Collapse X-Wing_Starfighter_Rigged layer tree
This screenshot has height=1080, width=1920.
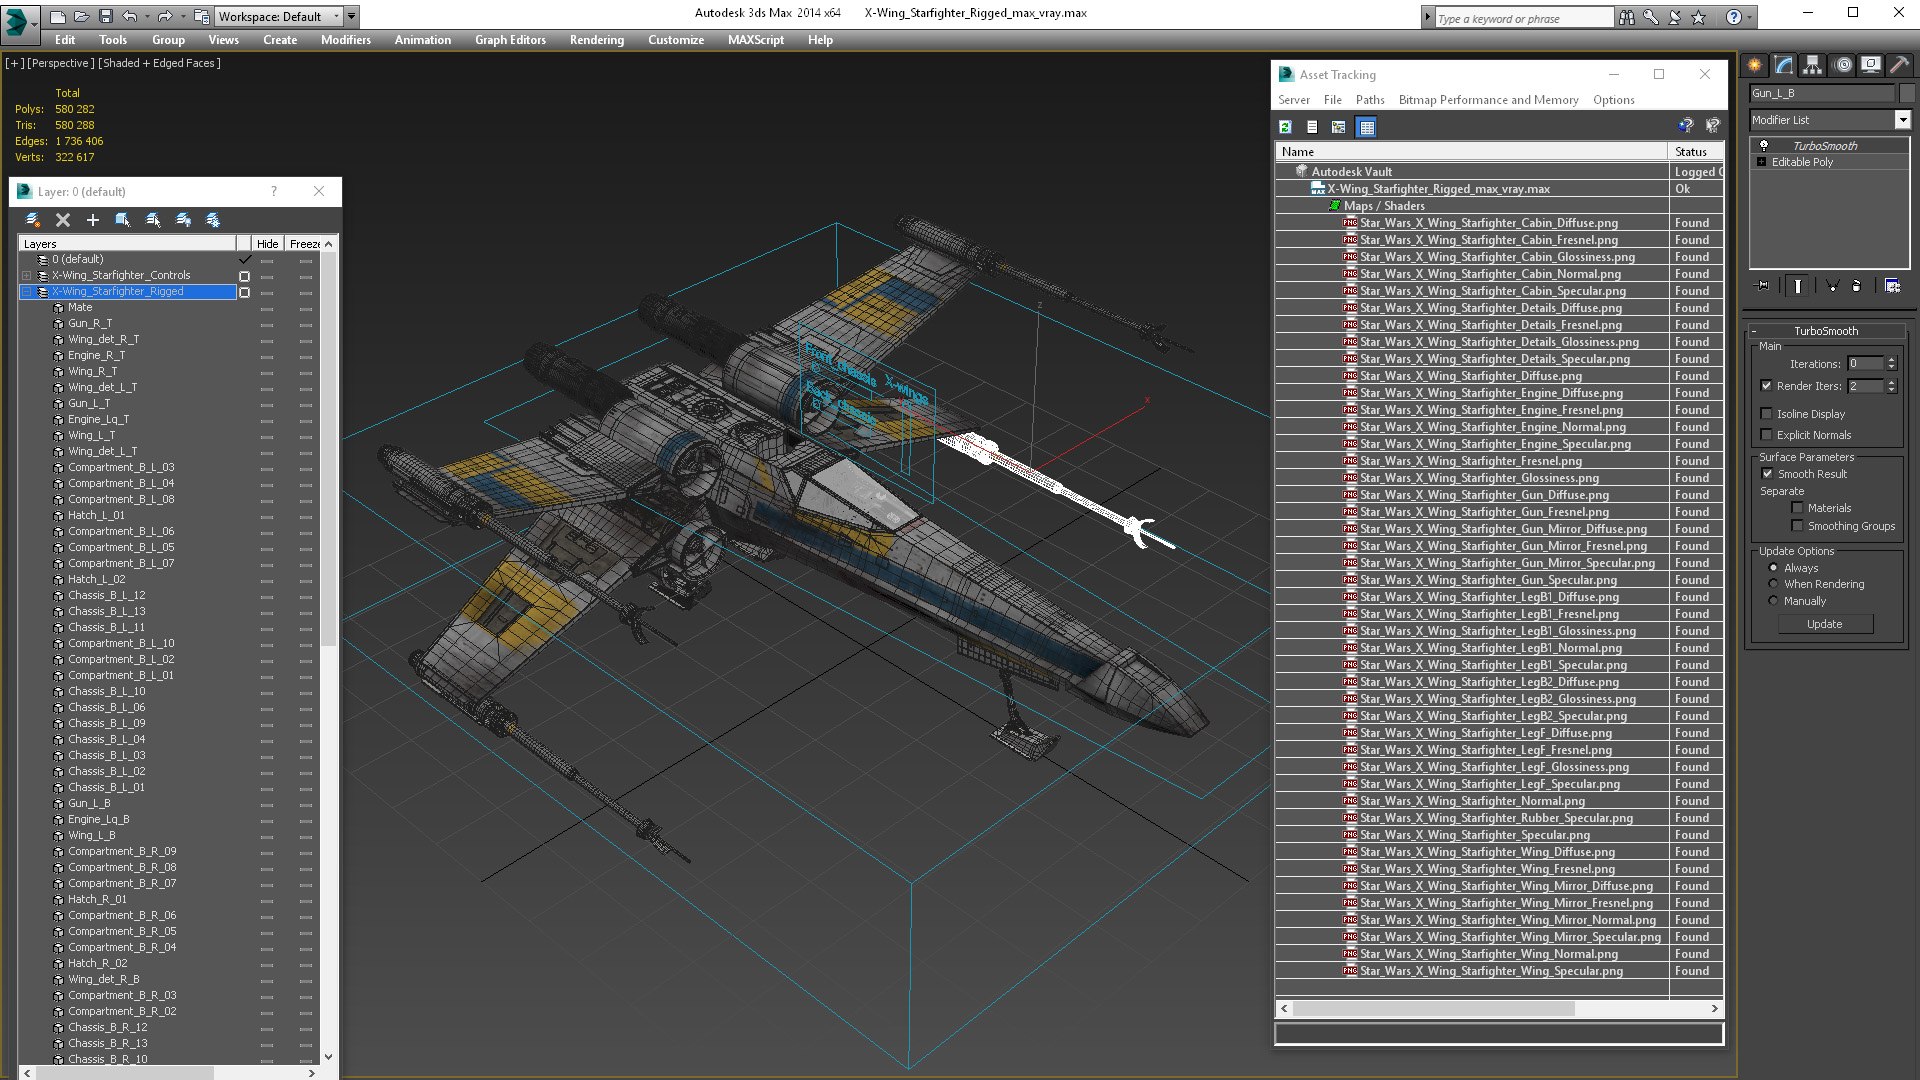point(27,292)
